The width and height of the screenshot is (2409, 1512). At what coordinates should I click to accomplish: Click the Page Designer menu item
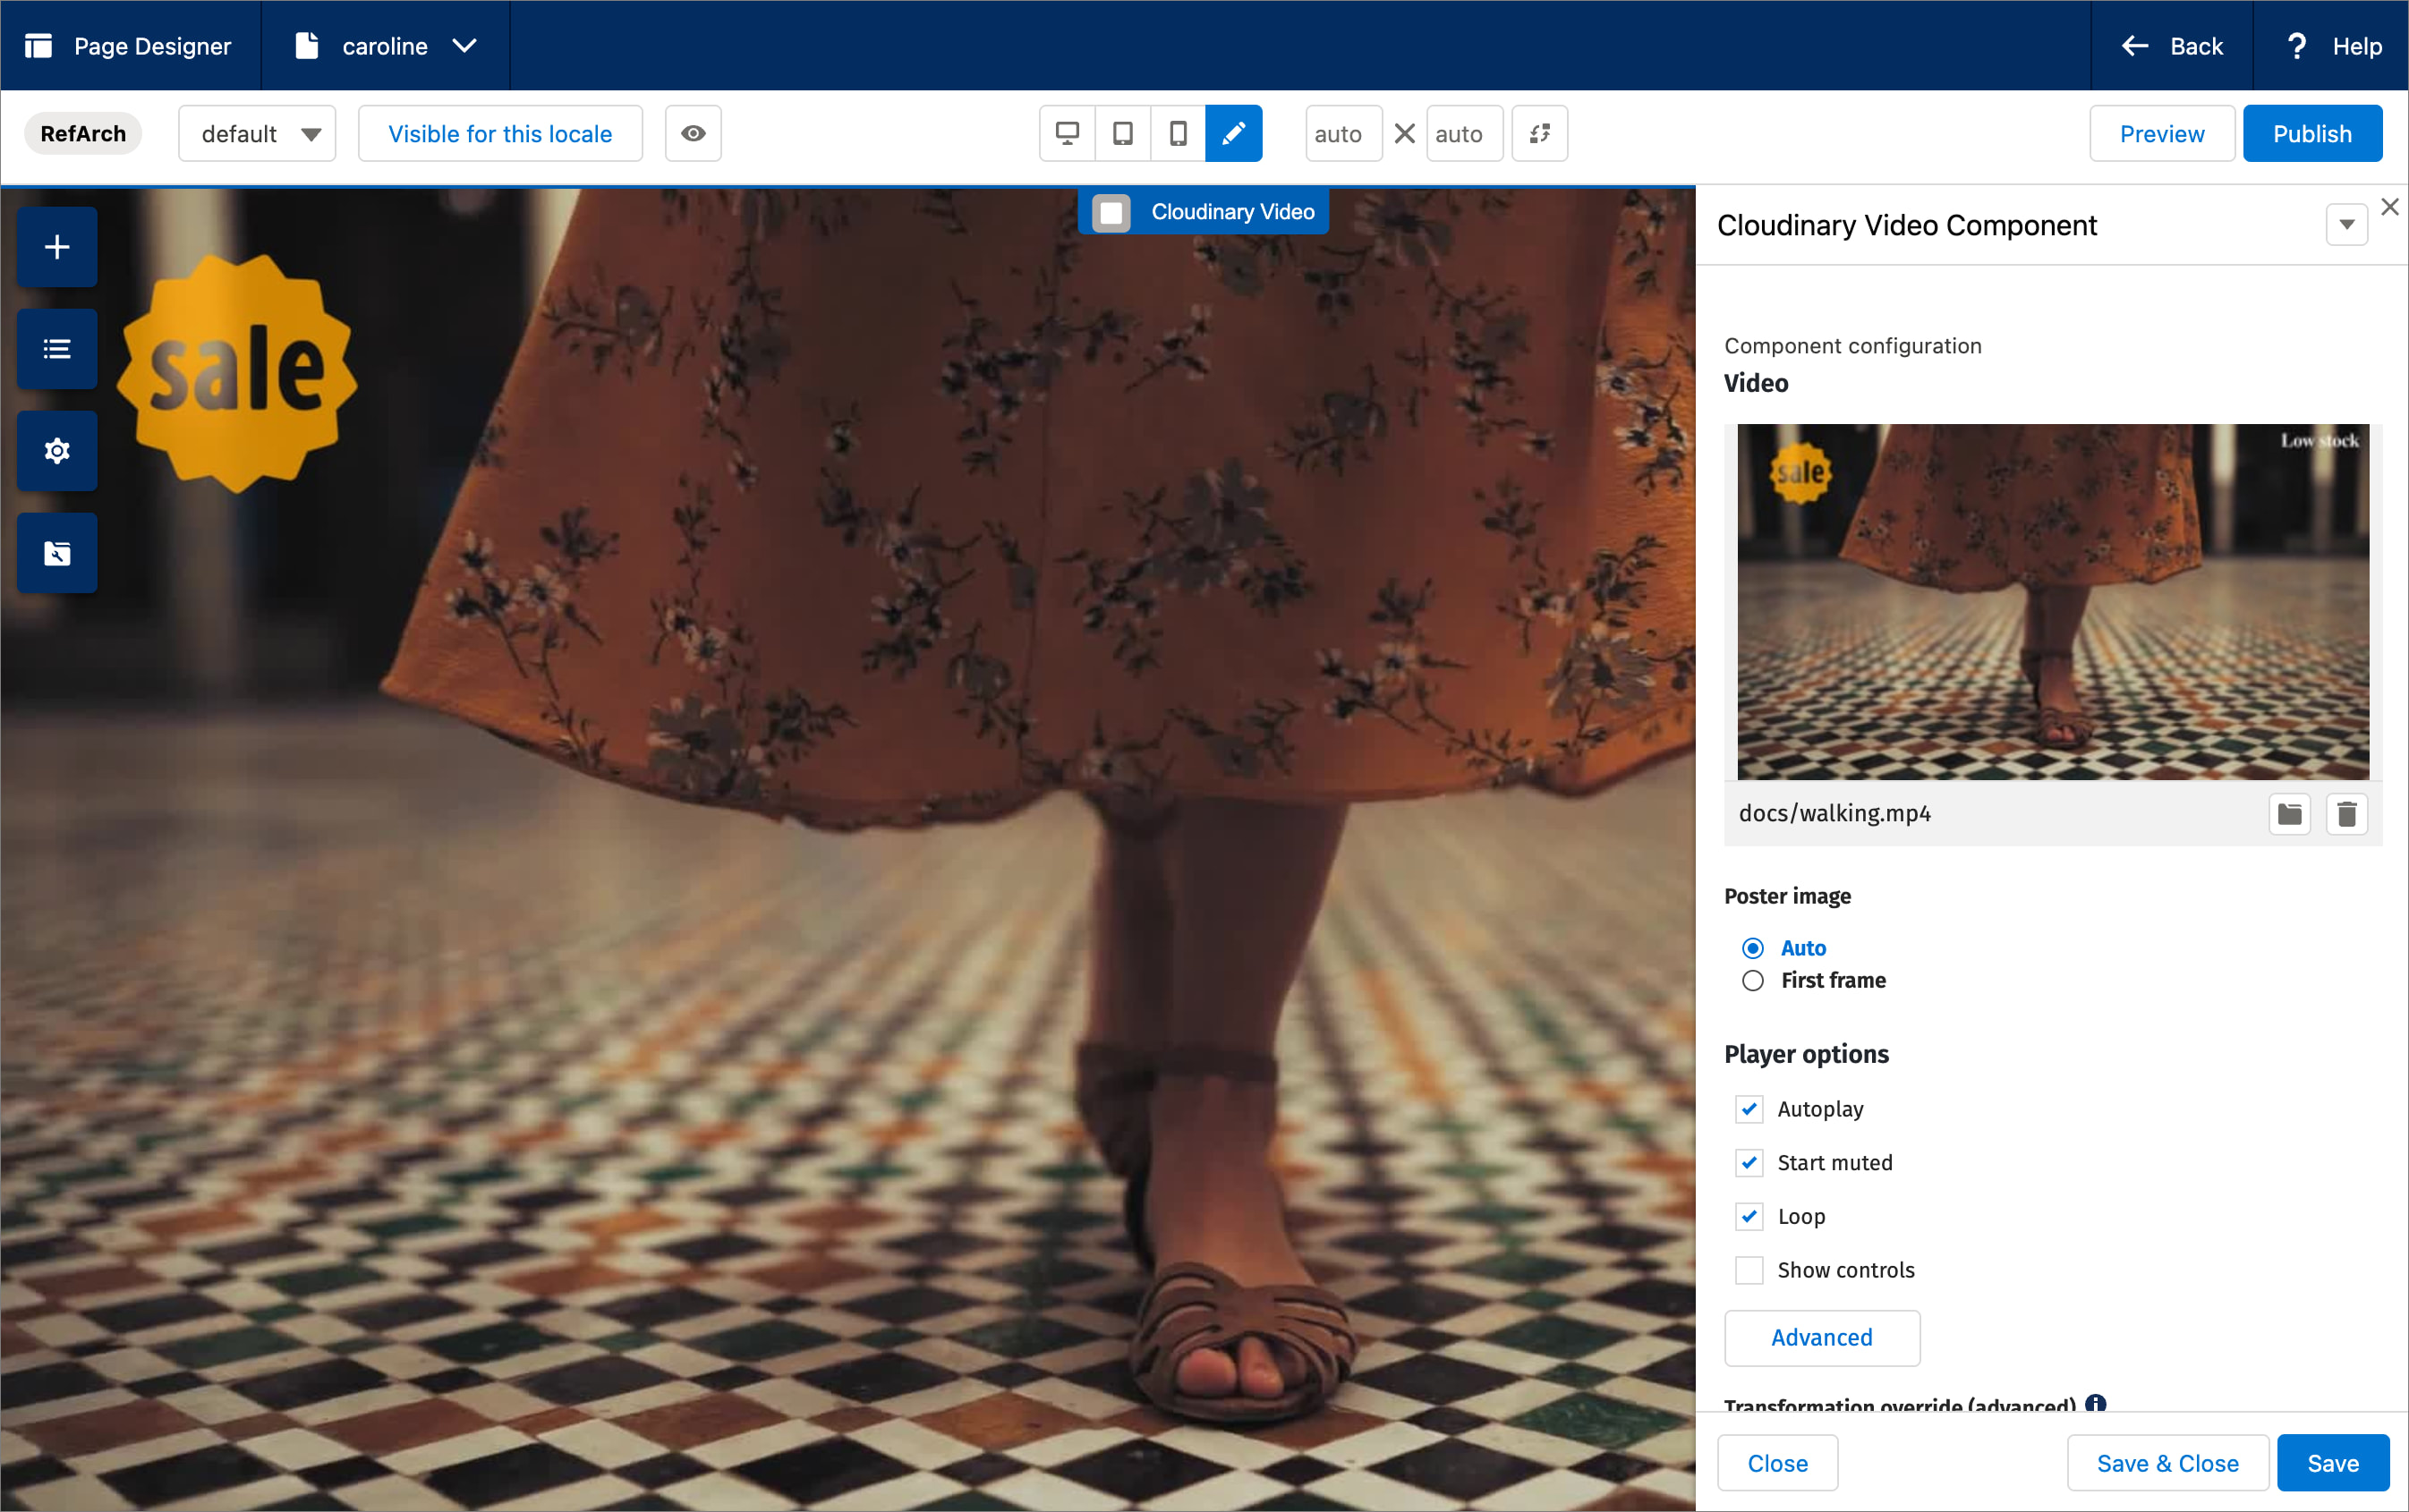(128, 45)
